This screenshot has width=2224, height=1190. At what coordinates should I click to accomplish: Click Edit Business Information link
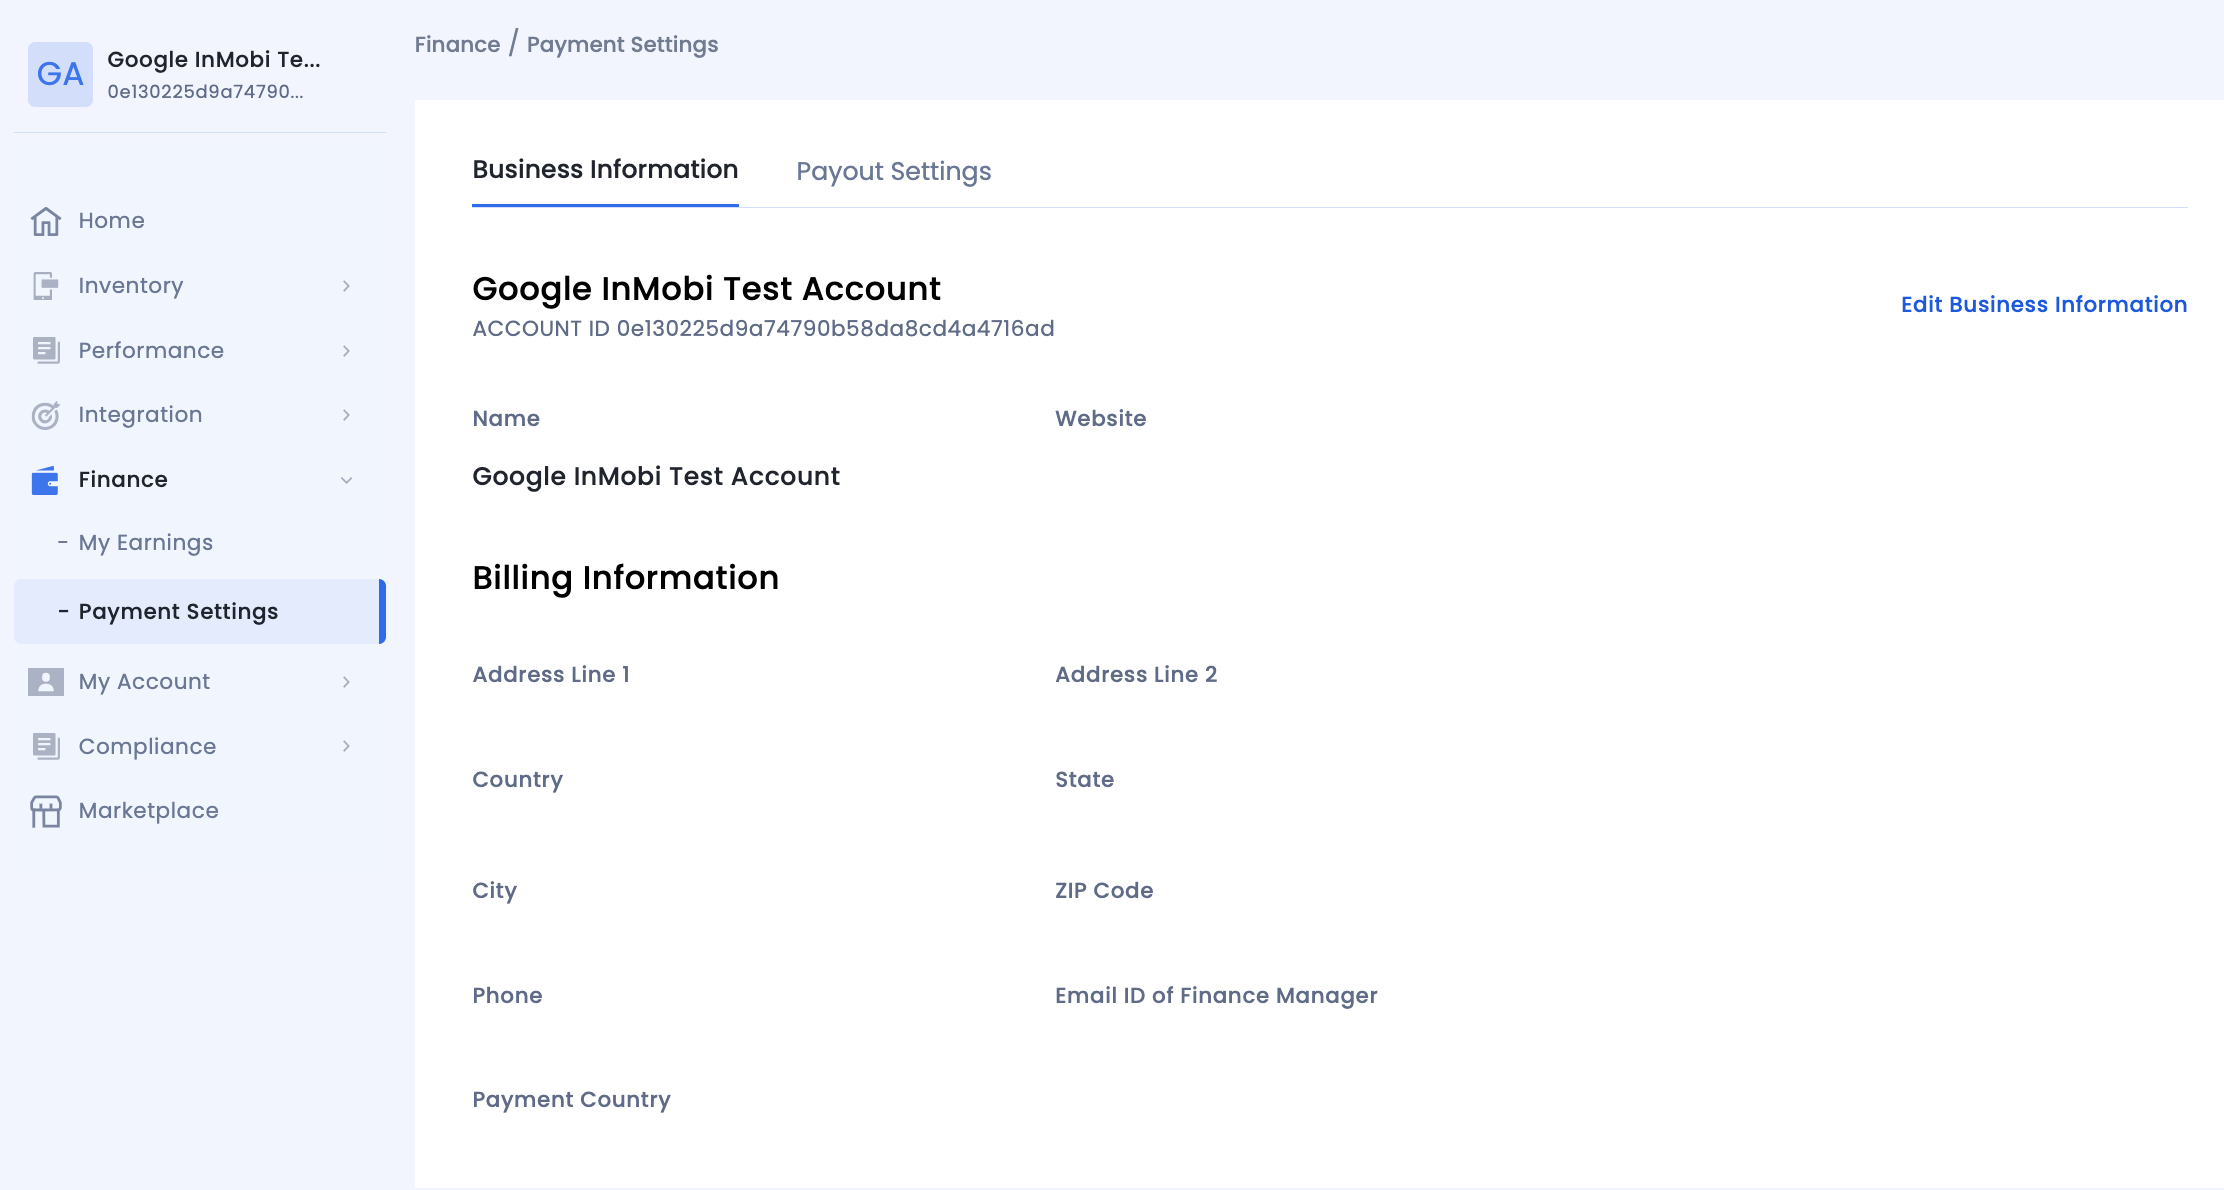pyautogui.click(x=2043, y=304)
